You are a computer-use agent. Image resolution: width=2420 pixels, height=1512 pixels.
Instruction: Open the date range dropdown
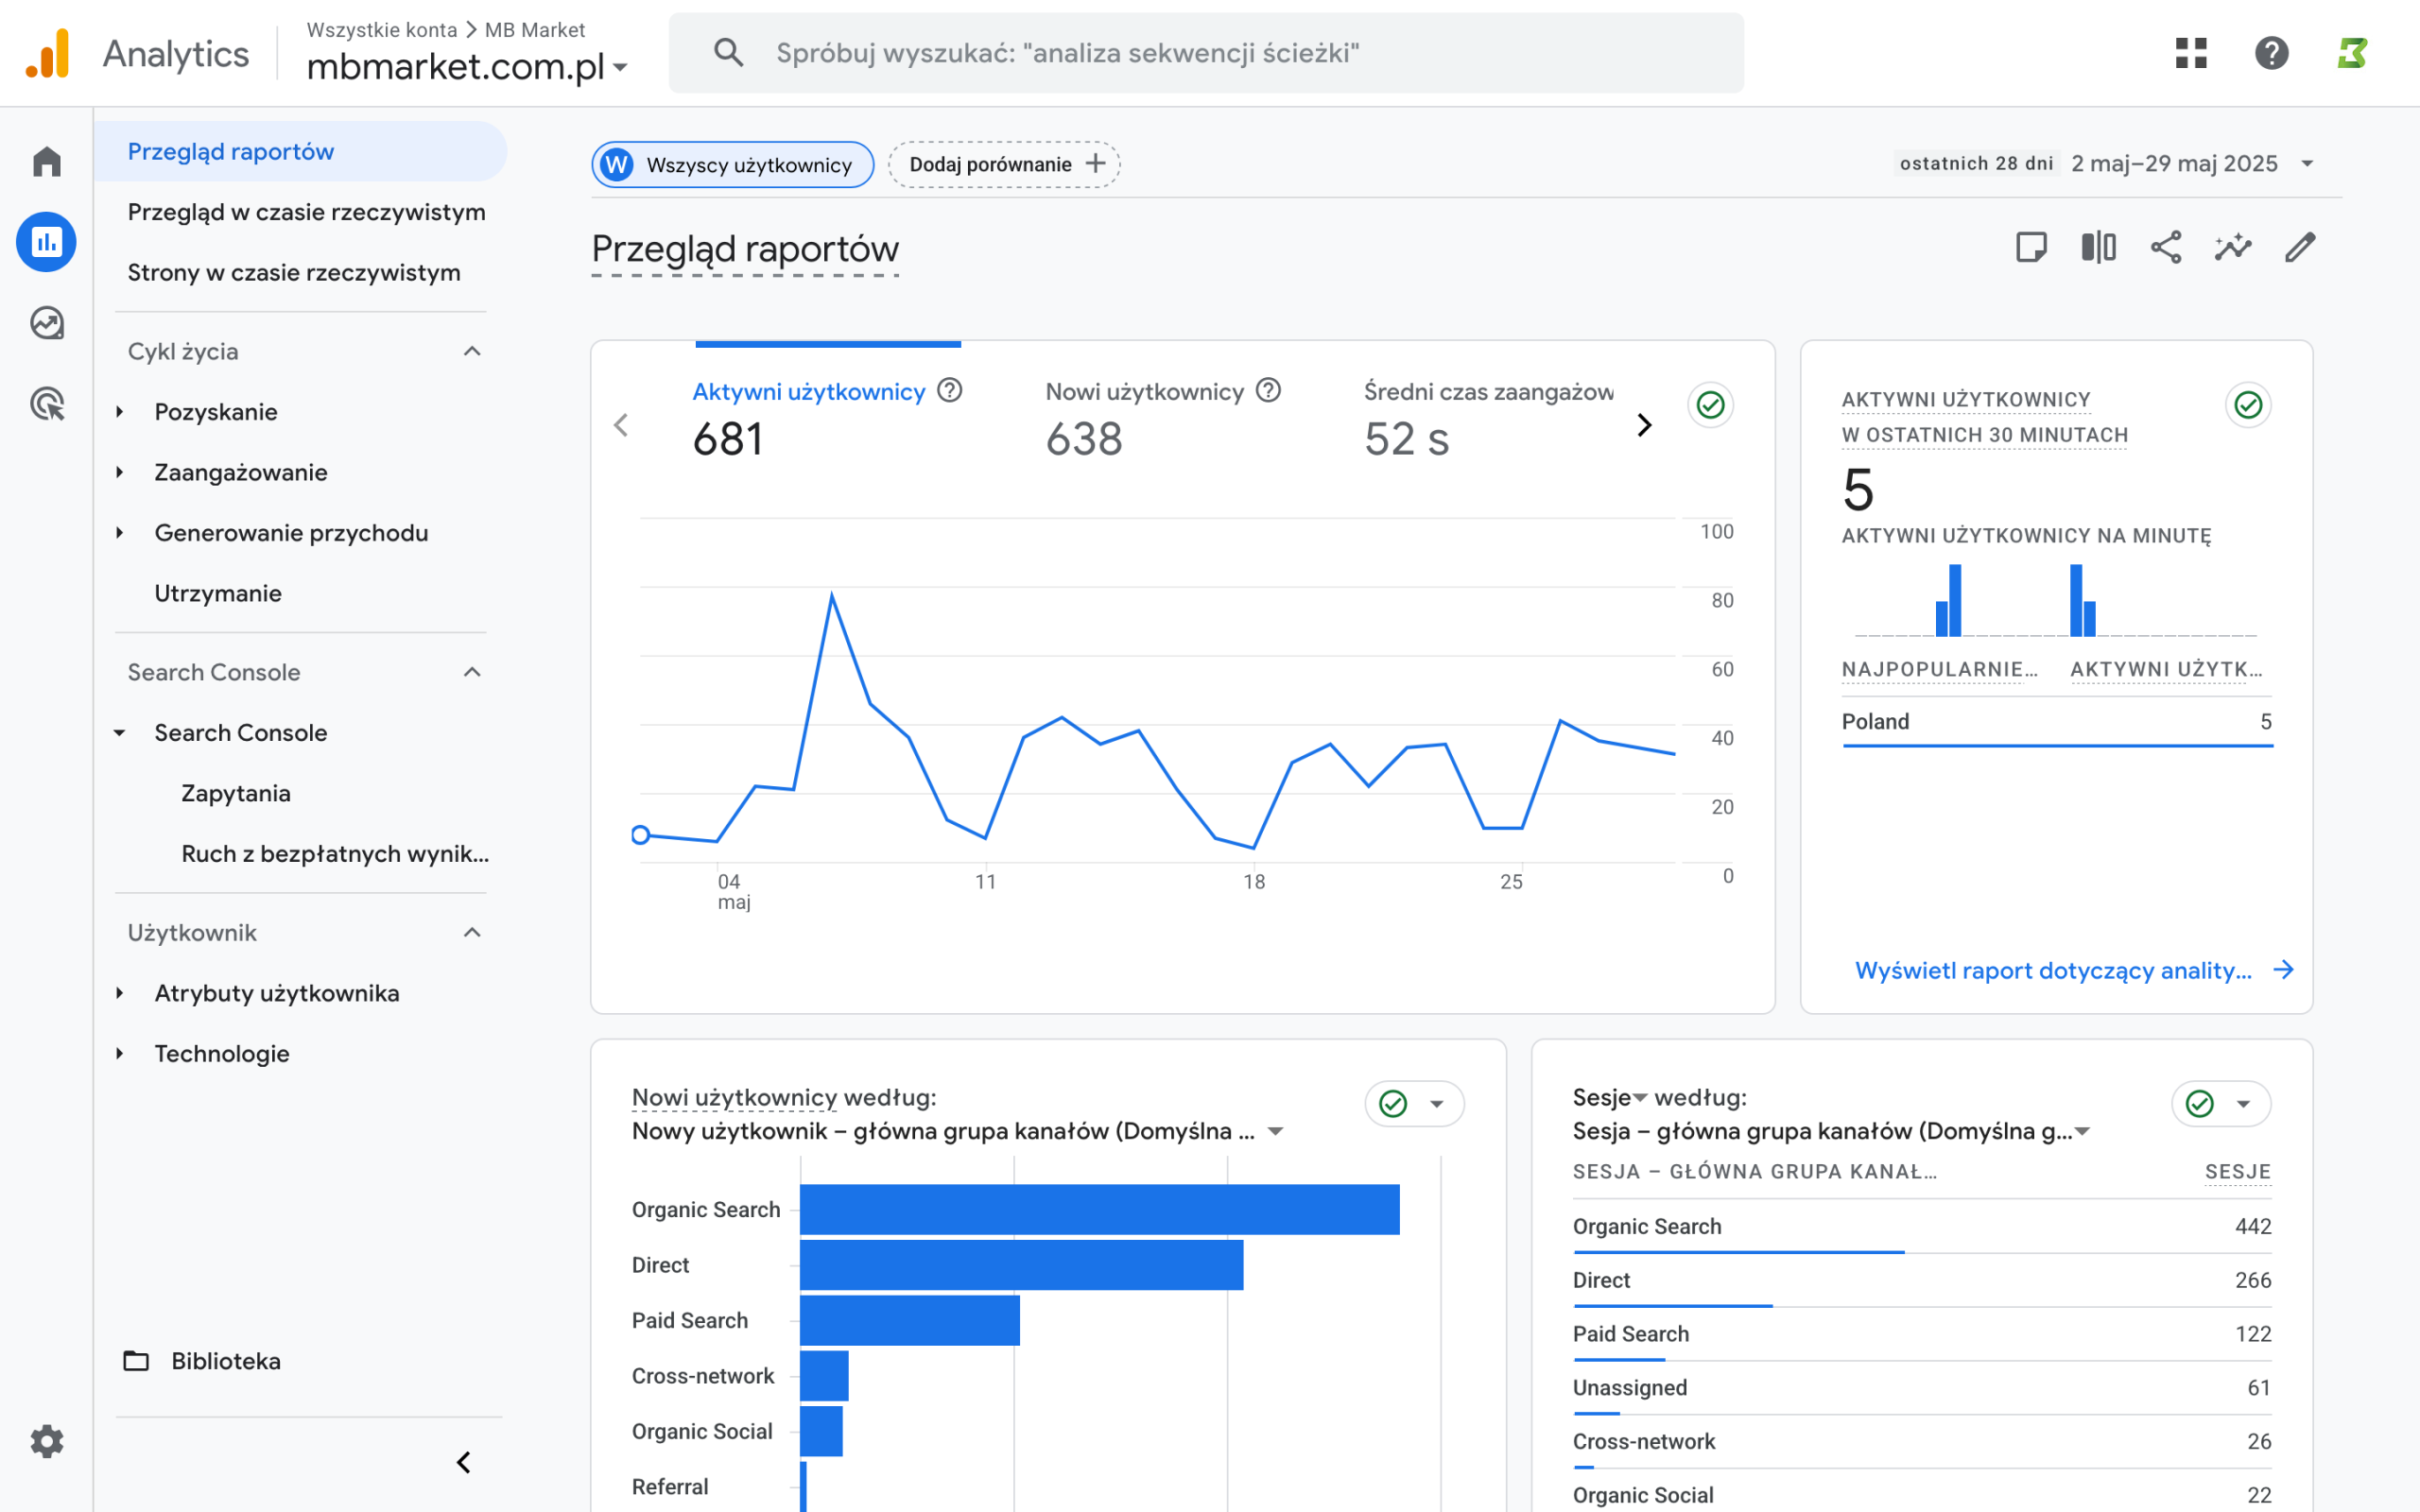[x=2307, y=164]
